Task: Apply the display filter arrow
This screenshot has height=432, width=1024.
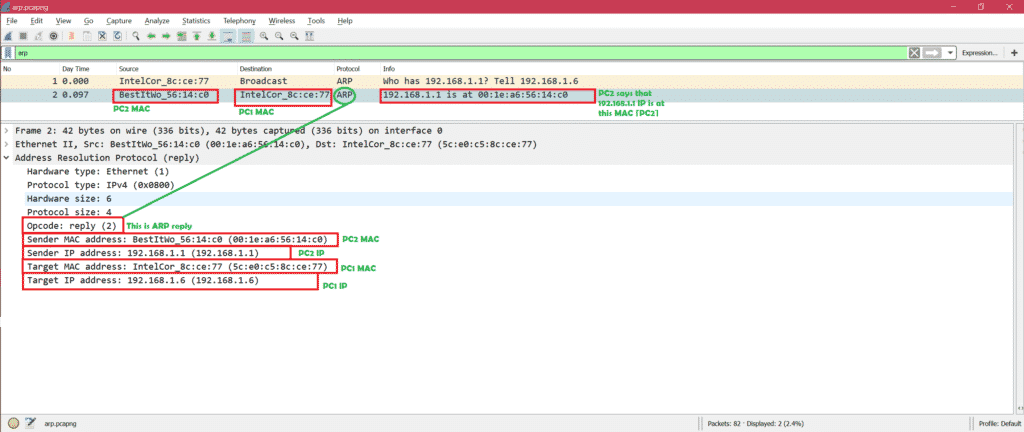Action: pyautogui.click(x=932, y=52)
